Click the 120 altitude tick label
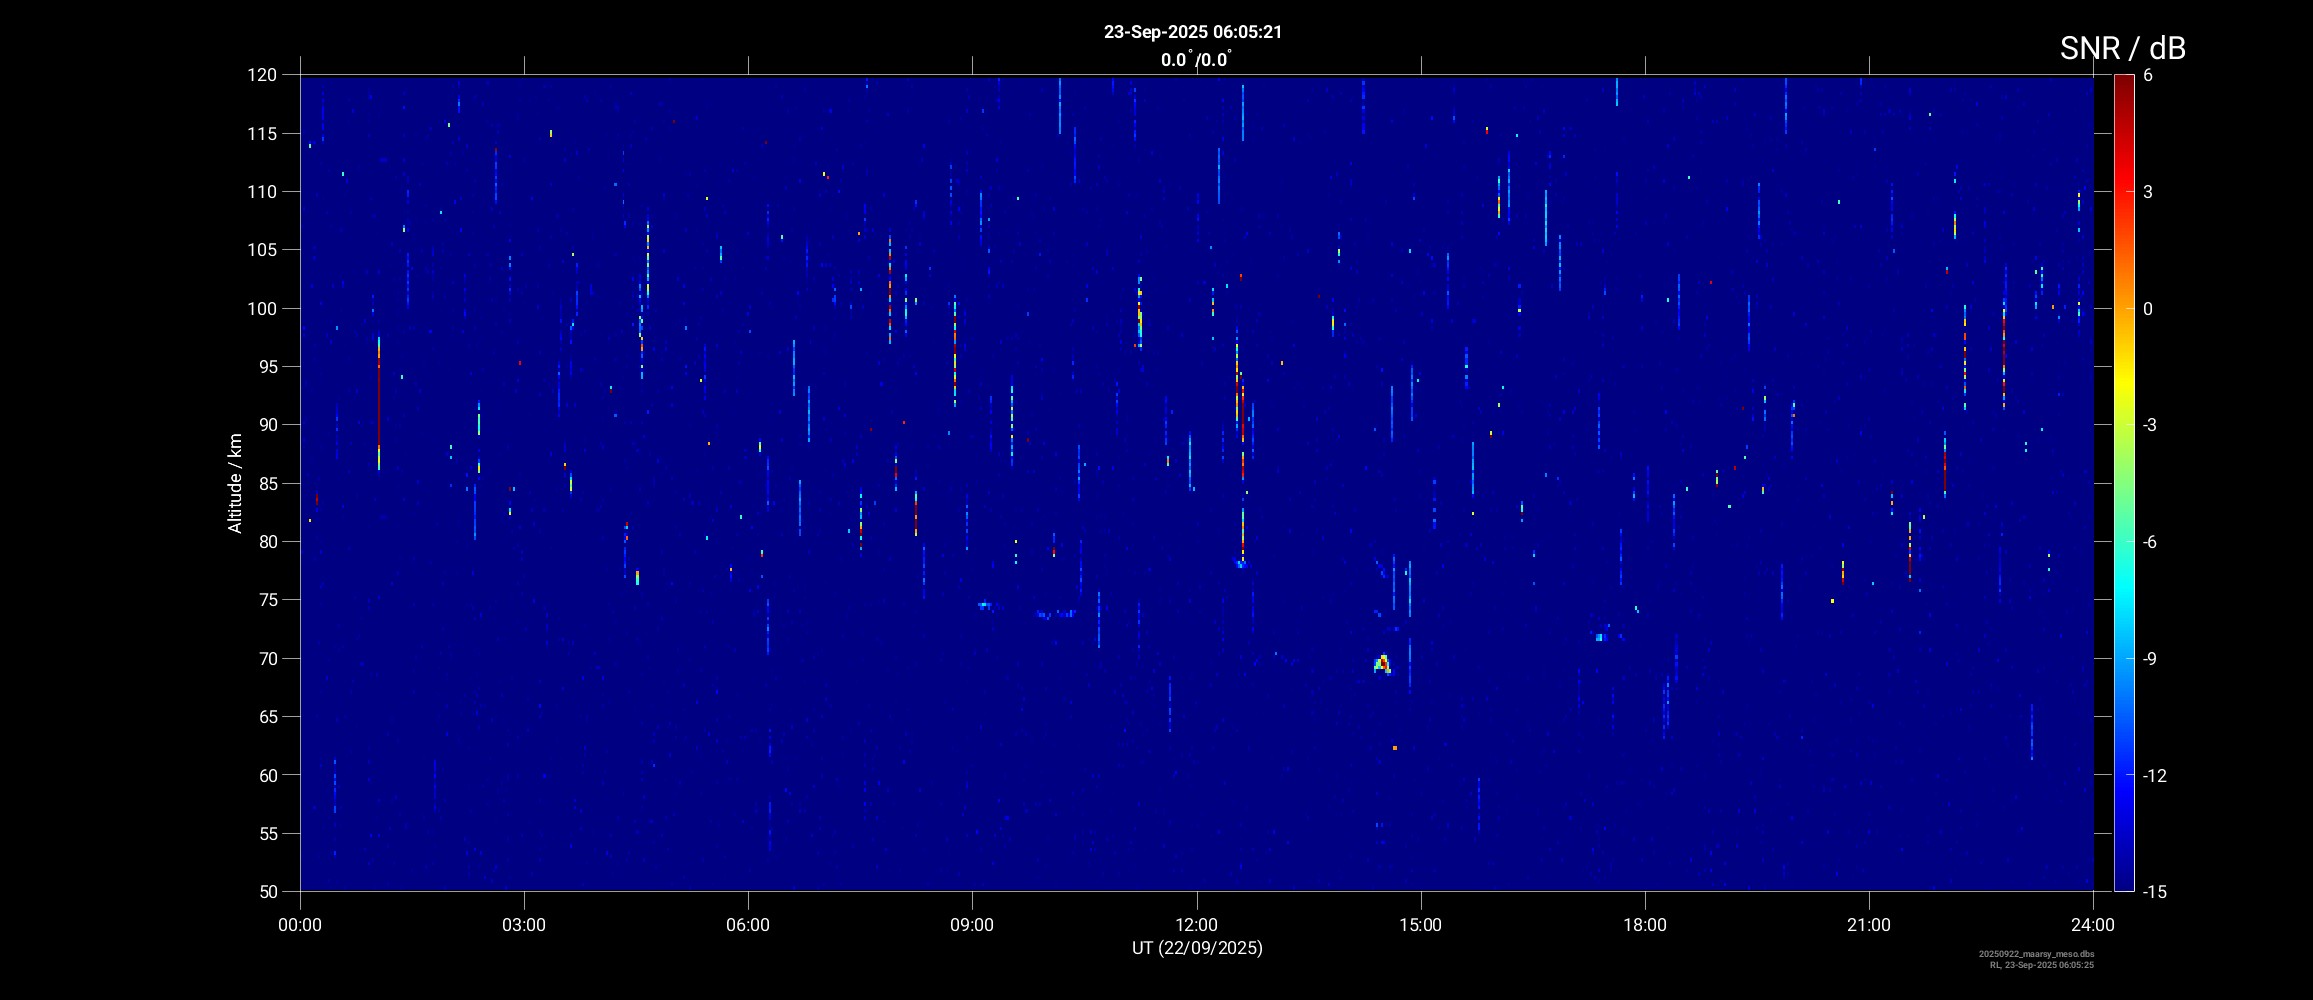 pos(261,75)
